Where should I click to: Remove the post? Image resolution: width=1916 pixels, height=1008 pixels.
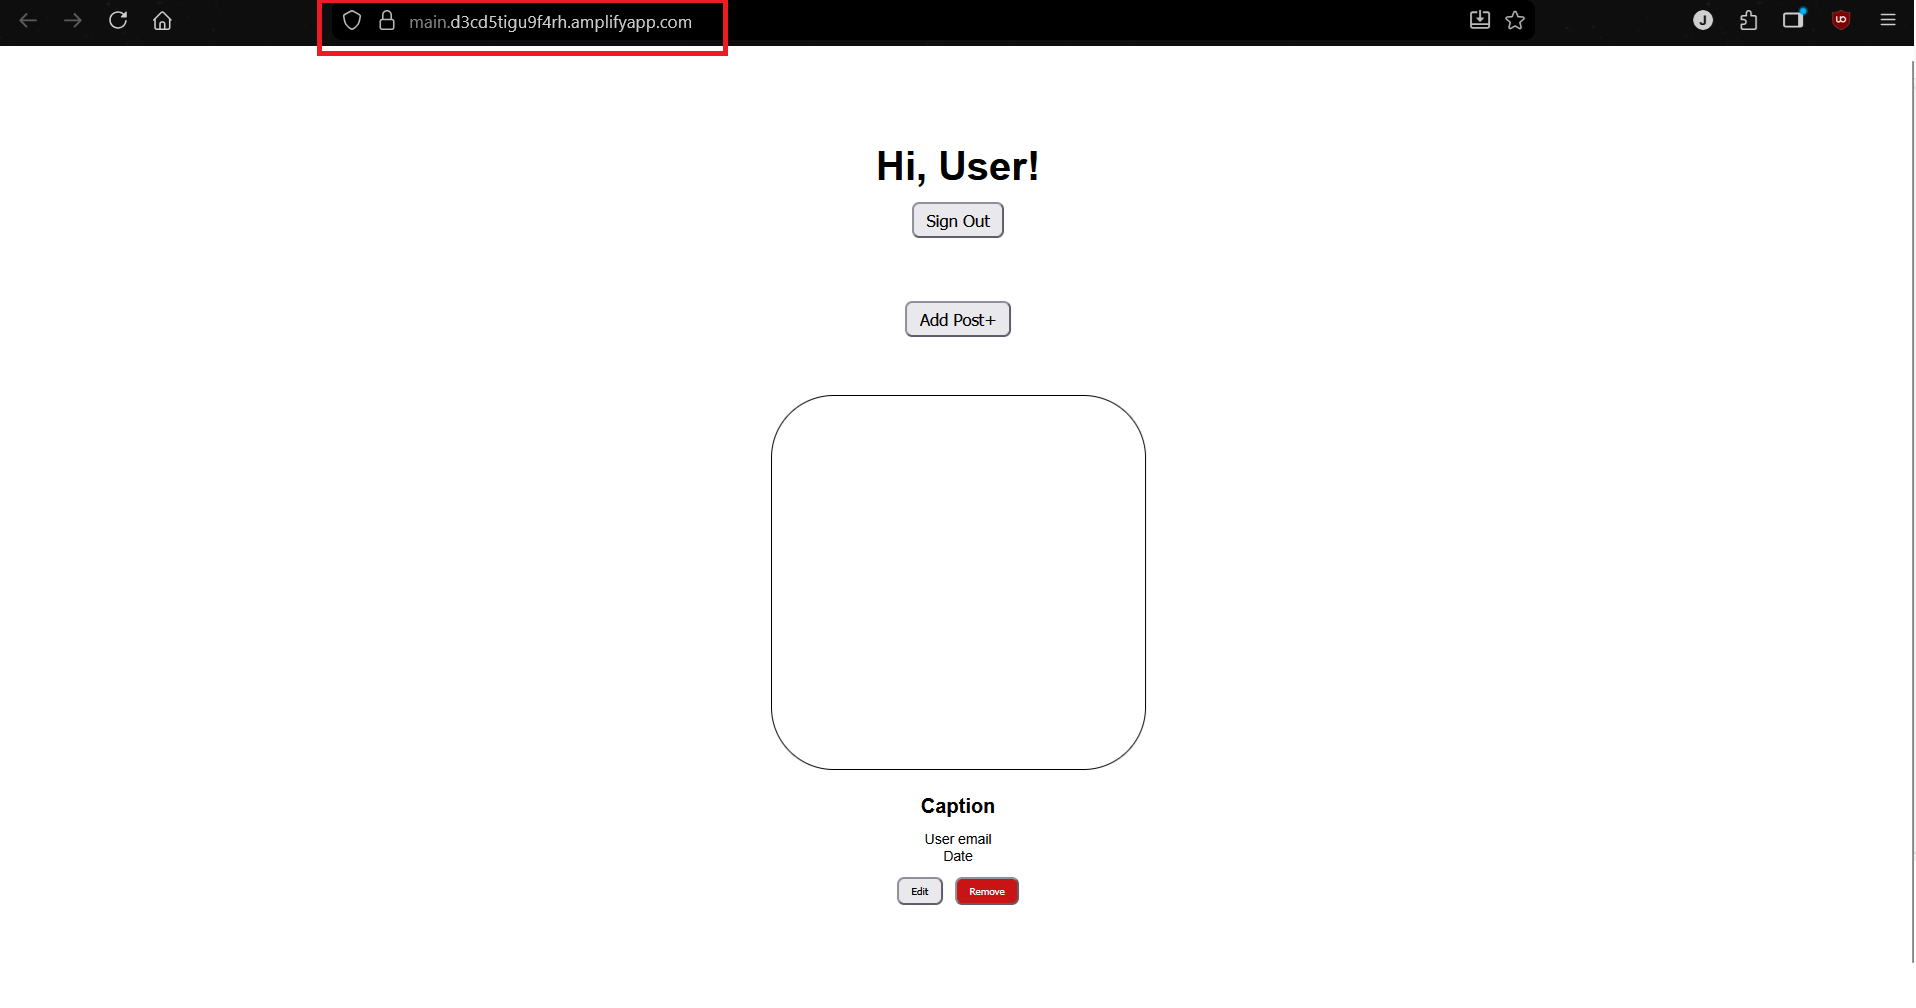(987, 891)
